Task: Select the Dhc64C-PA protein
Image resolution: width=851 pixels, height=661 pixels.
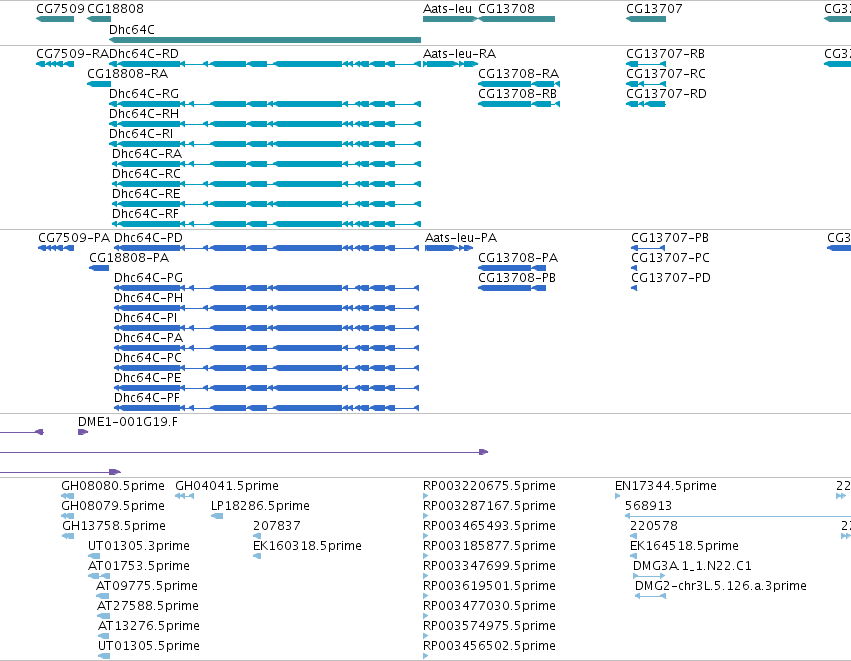Action: pyautogui.click(x=266, y=348)
